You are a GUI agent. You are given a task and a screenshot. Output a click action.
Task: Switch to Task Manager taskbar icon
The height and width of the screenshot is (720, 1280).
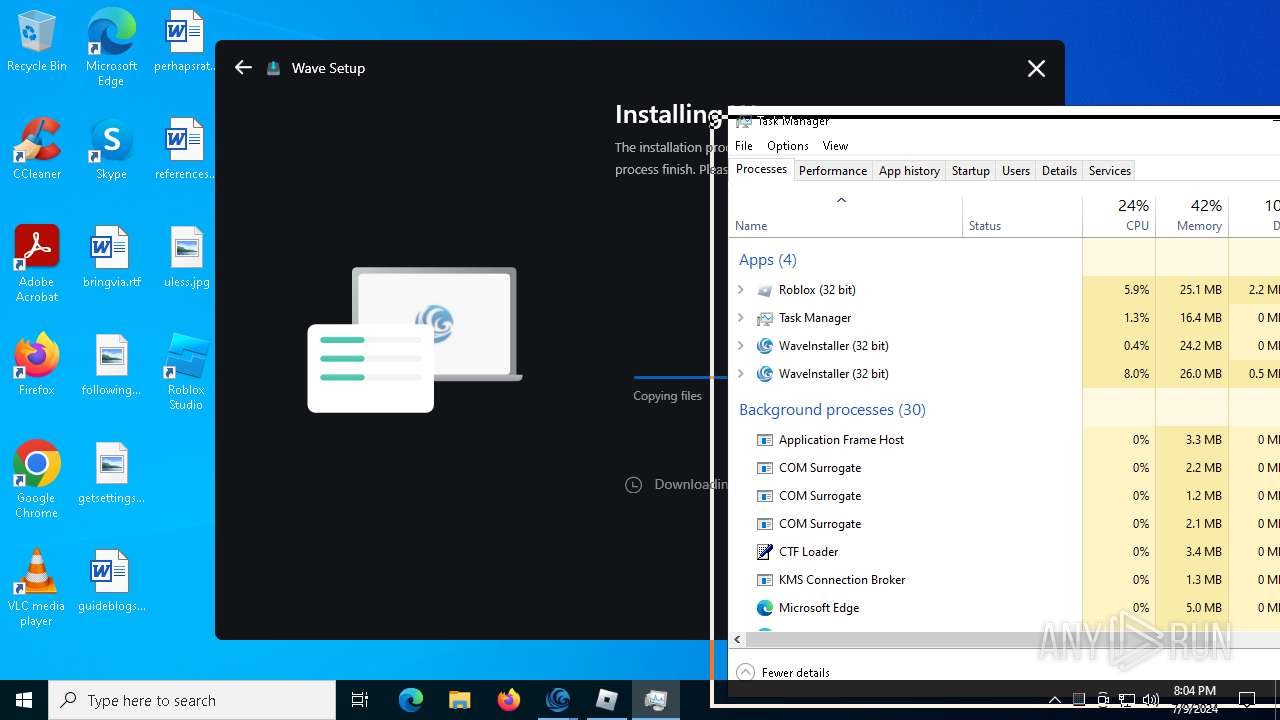(x=656, y=700)
